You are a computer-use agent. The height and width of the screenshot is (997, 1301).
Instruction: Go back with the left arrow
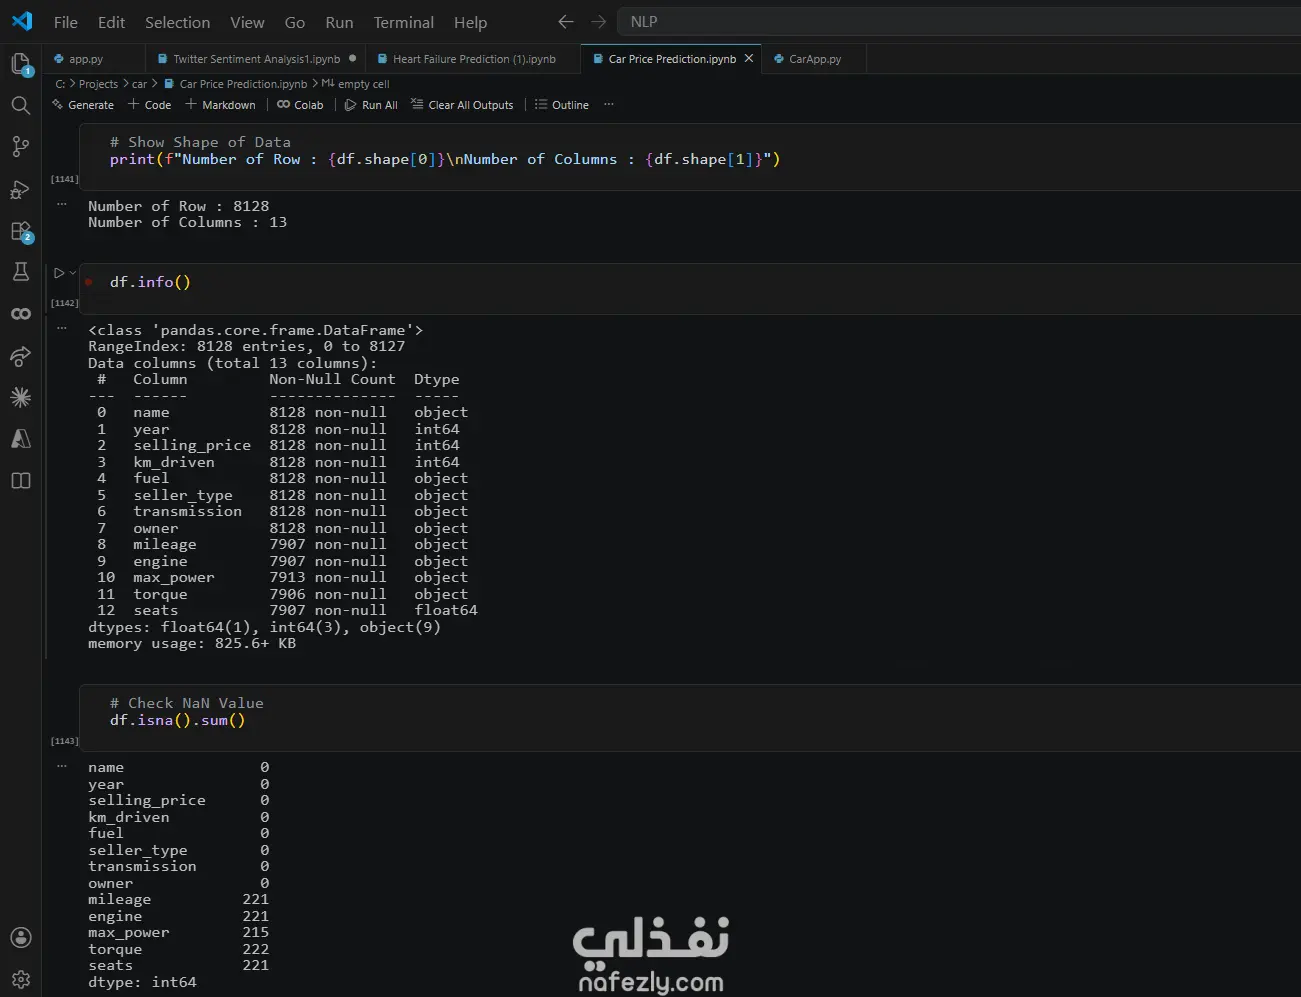coord(566,21)
